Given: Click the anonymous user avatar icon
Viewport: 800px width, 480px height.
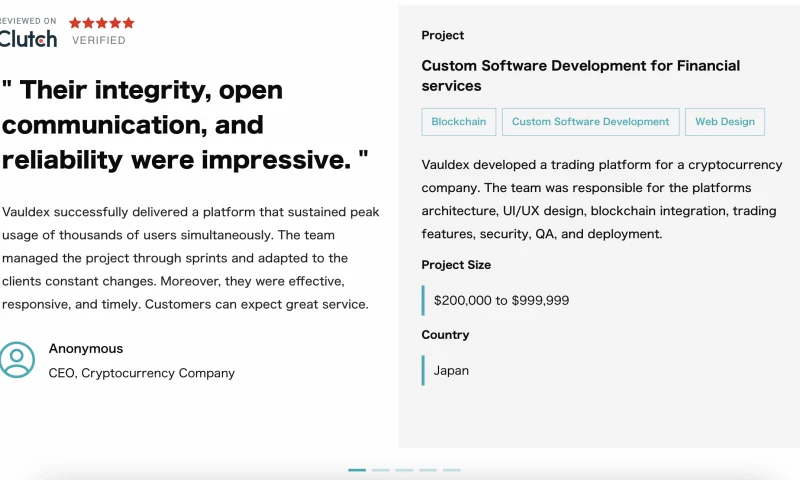Looking at the screenshot, I should [17, 360].
